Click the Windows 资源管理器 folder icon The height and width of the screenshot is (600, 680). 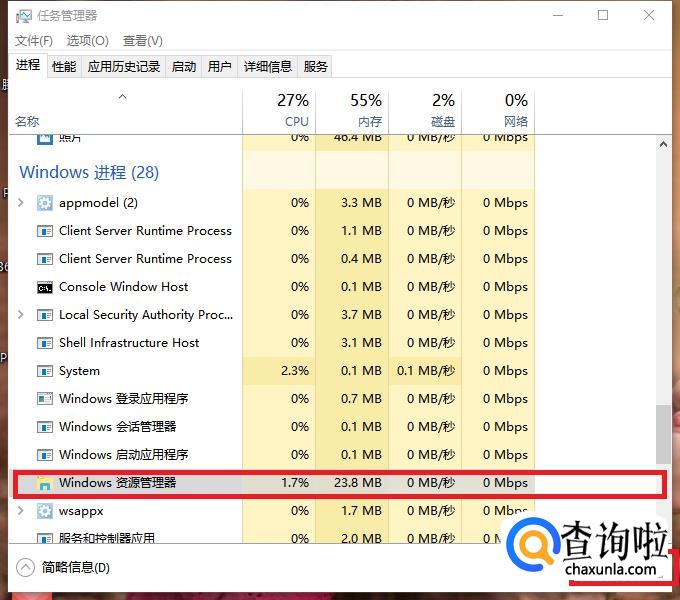coord(45,483)
